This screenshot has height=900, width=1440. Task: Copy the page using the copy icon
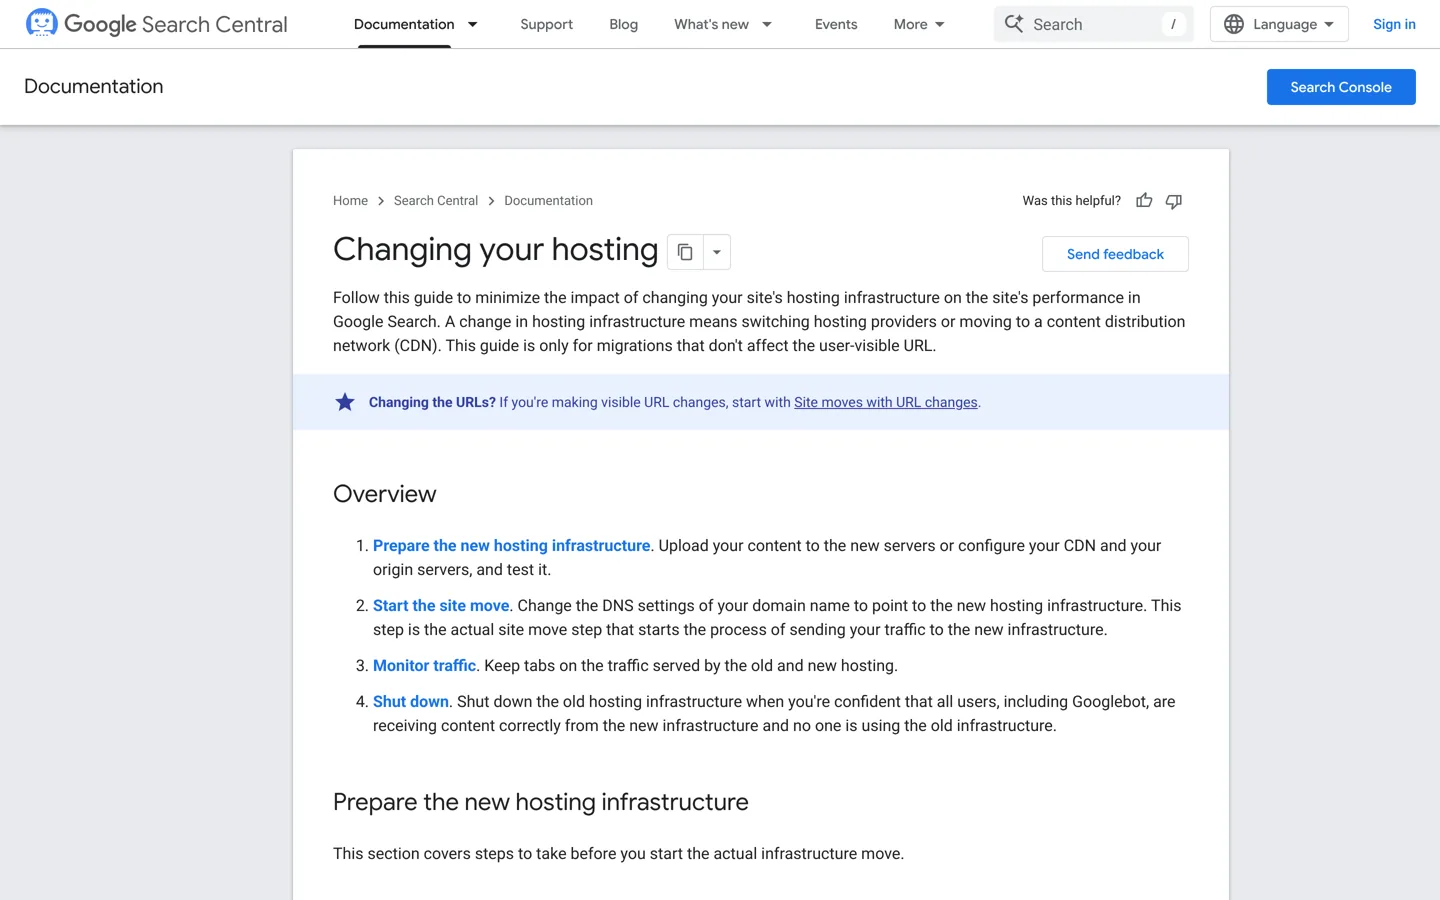click(685, 252)
